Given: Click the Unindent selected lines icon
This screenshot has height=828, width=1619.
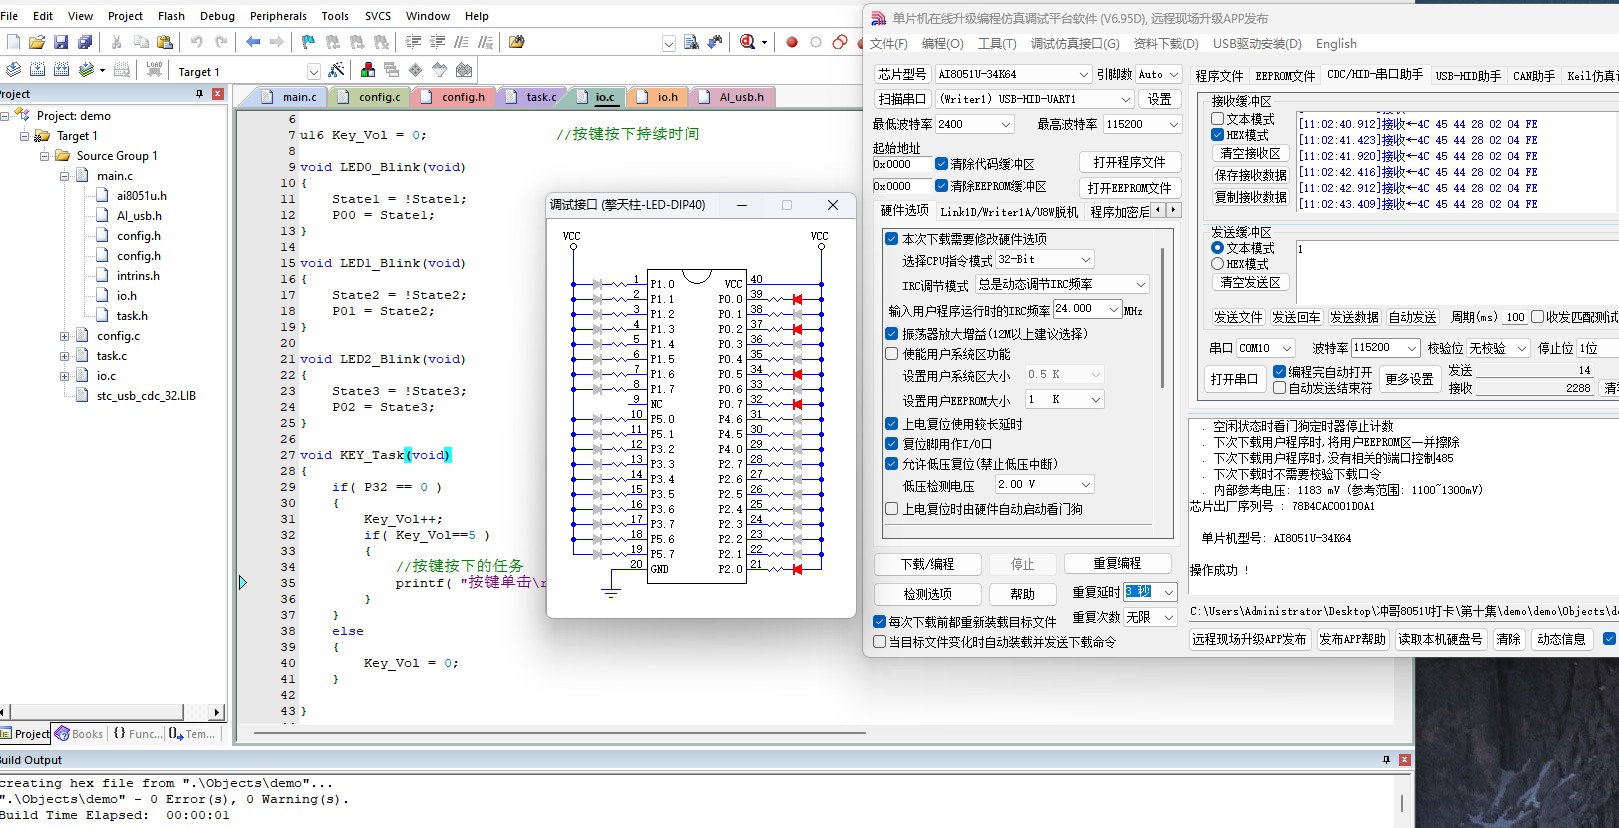Looking at the screenshot, I should click(x=437, y=42).
